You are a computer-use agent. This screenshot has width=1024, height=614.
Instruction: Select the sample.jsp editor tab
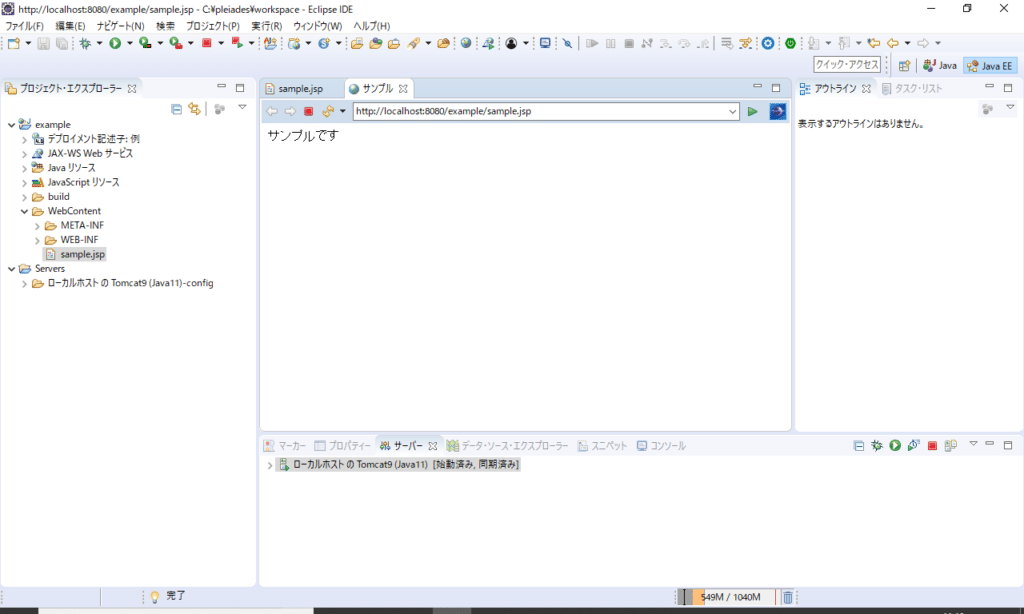(300, 89)
